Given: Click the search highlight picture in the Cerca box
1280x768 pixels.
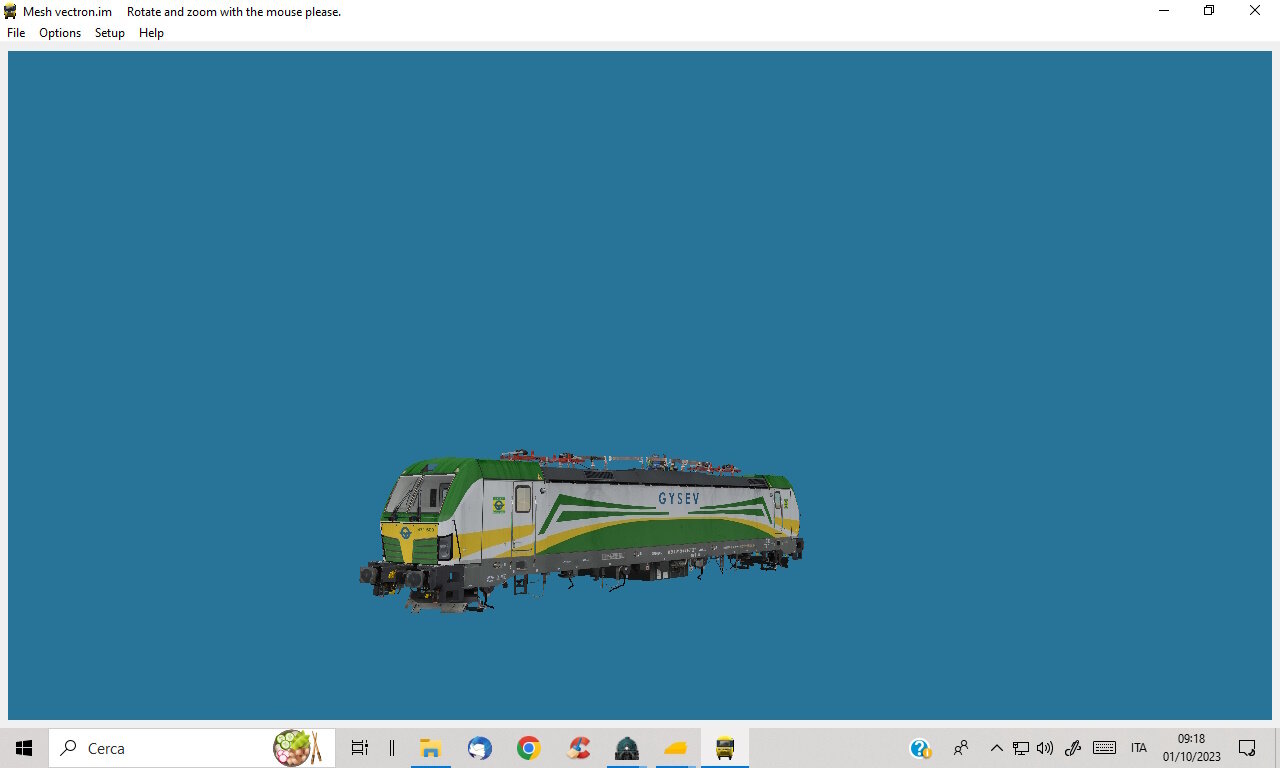Looking at the screenshot, I should pos(297,748).
